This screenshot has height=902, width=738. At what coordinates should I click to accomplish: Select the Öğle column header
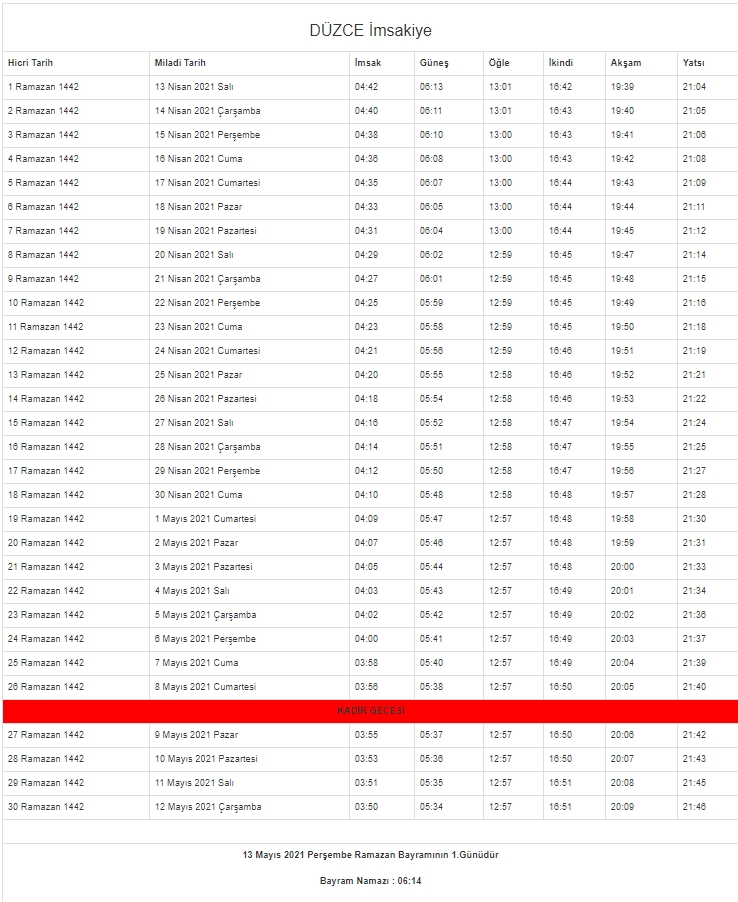tap(499, 63)
